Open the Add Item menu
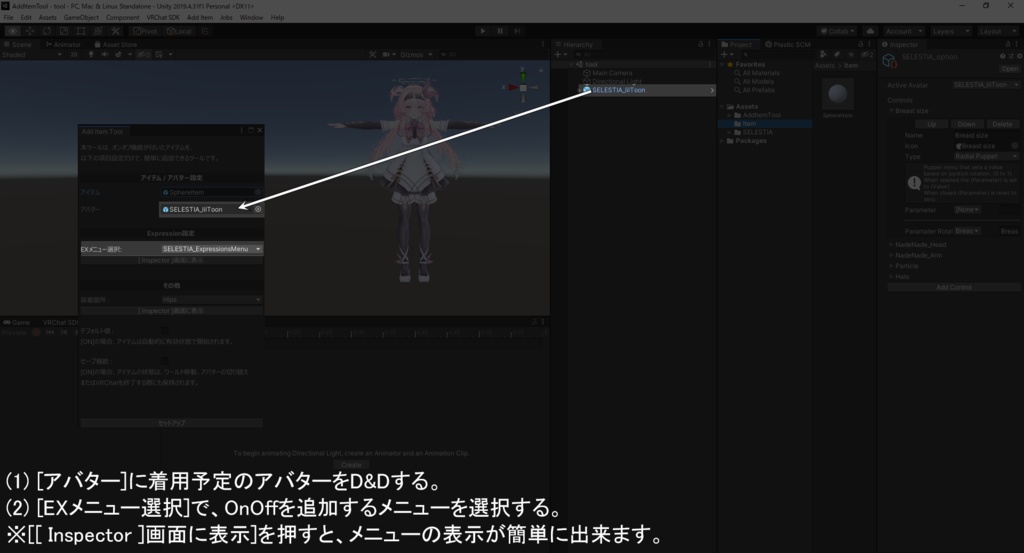Screen dimensions: 1024x553 pos(200,18)
